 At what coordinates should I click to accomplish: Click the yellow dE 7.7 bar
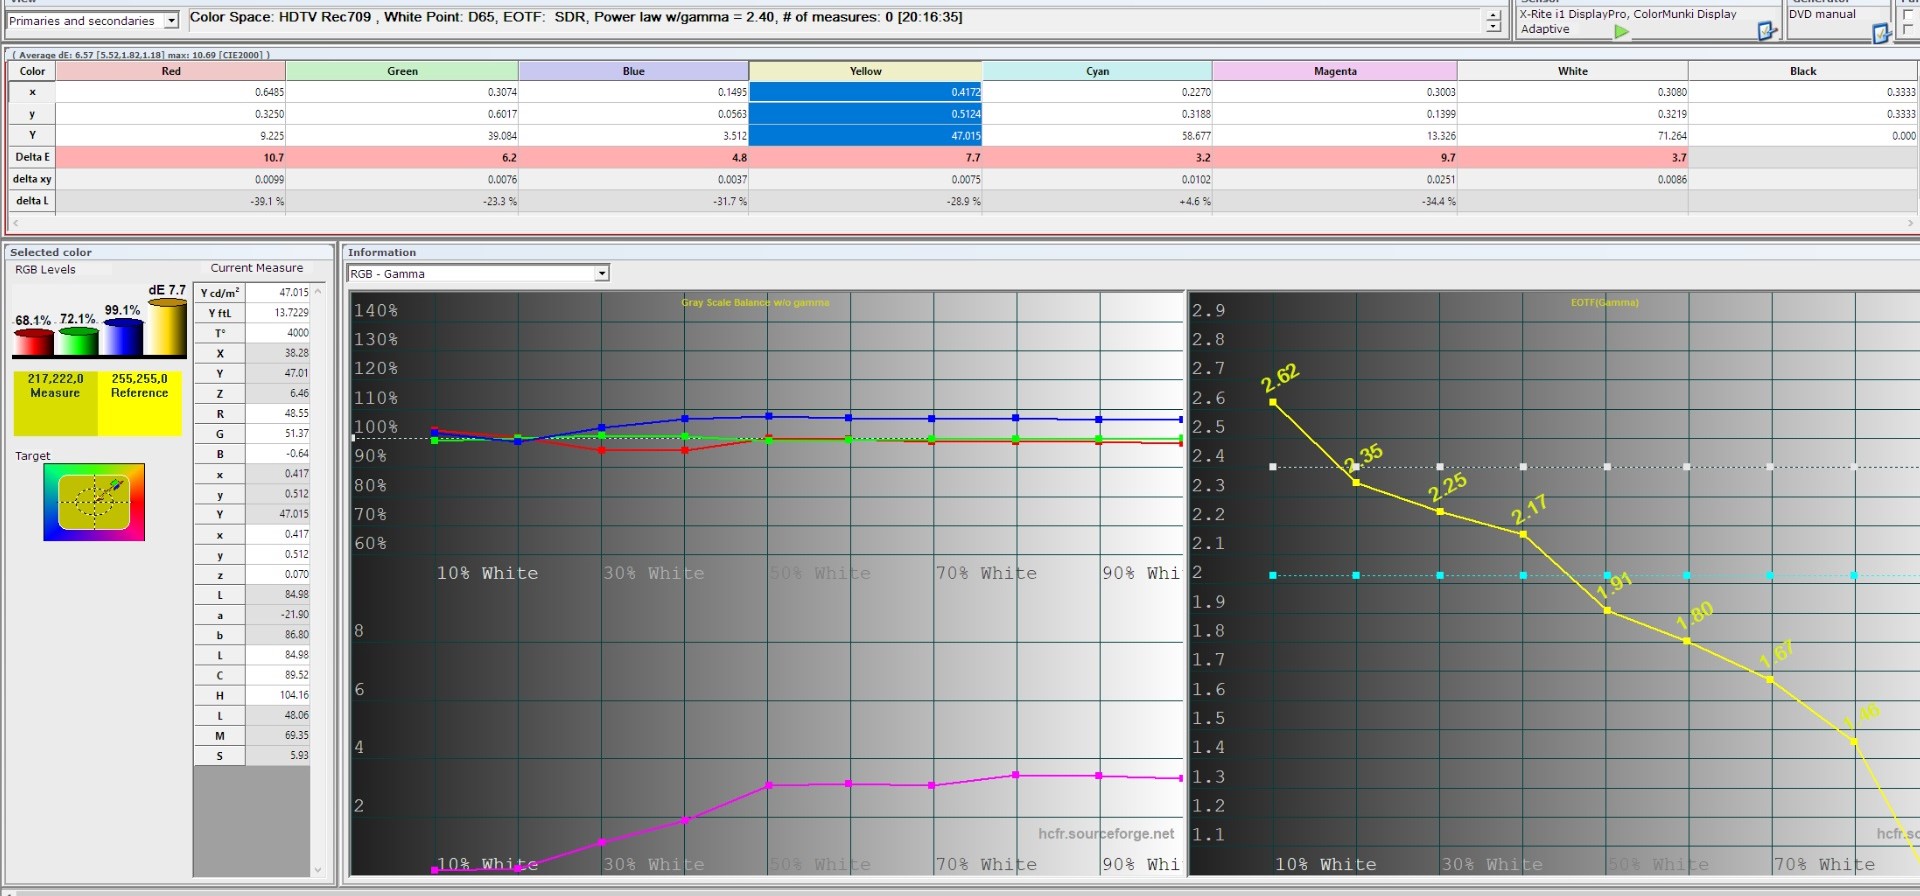point(167,327)
